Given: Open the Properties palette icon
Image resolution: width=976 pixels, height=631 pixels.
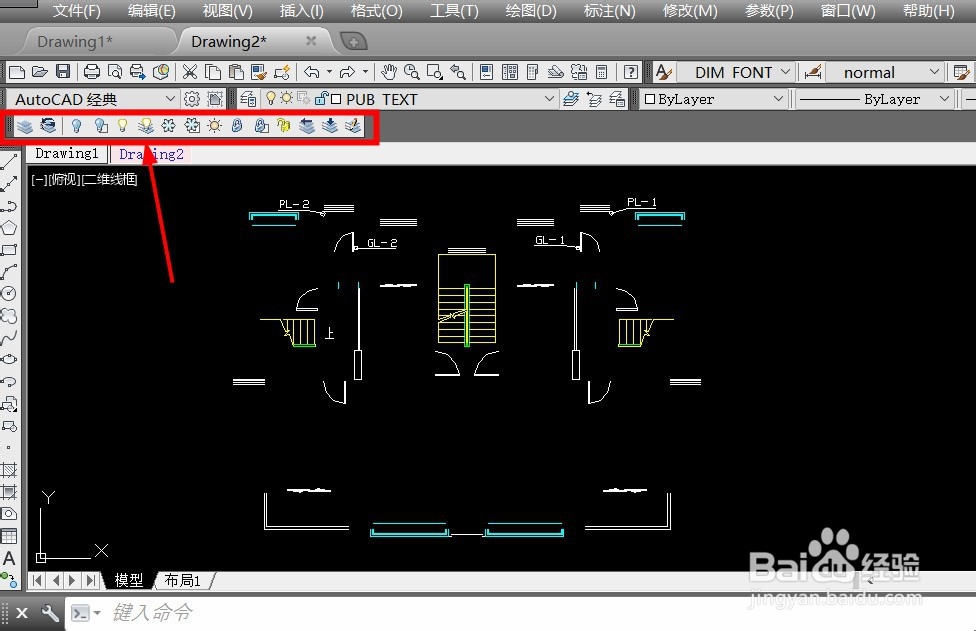Looking at the screenshot, I should point(487,72).
